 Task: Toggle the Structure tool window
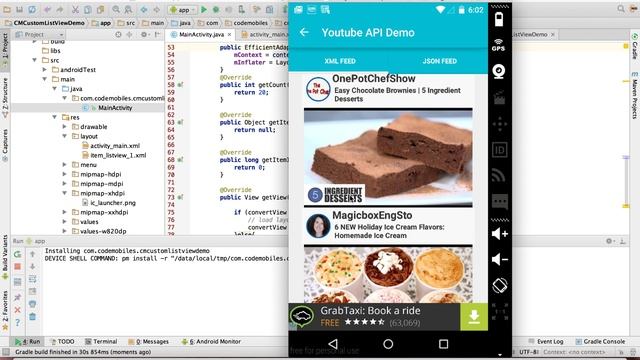click(5, 98)
